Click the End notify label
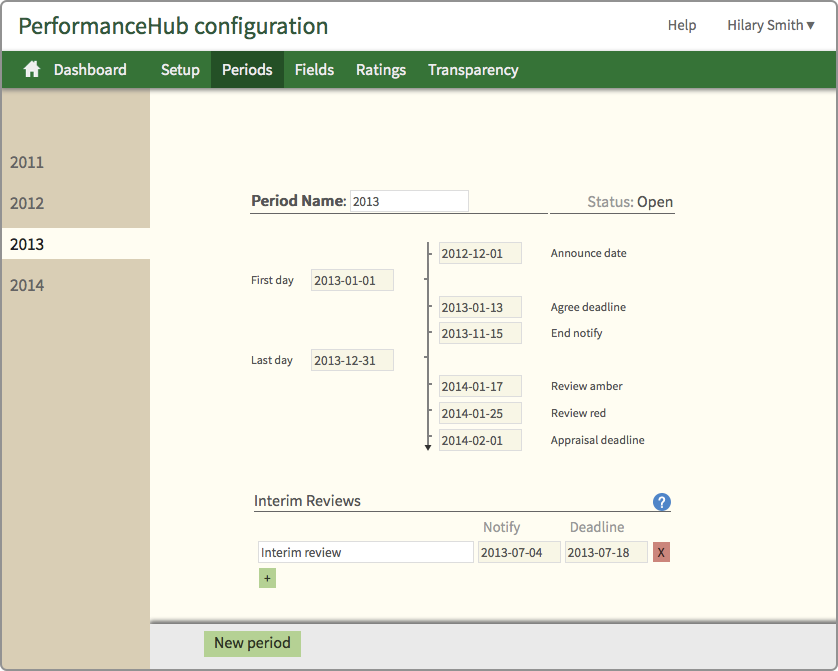The width and height of the screenshot is (838, 671). coord(577,333)
